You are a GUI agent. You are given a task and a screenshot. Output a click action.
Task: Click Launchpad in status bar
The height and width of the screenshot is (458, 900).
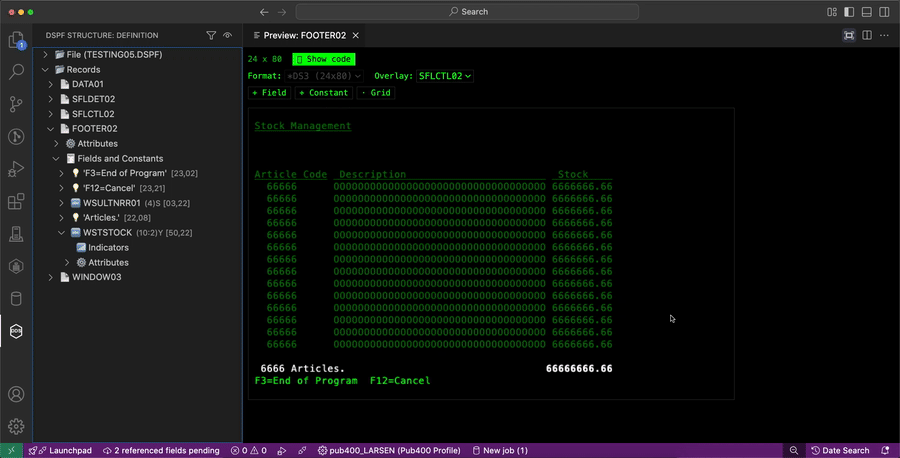coord(60,451)
